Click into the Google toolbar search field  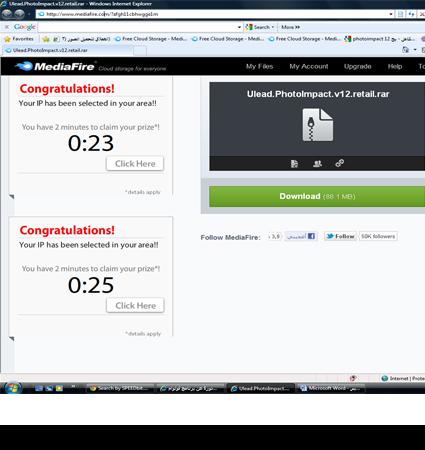pyautogui.click(x=138, y=27)
